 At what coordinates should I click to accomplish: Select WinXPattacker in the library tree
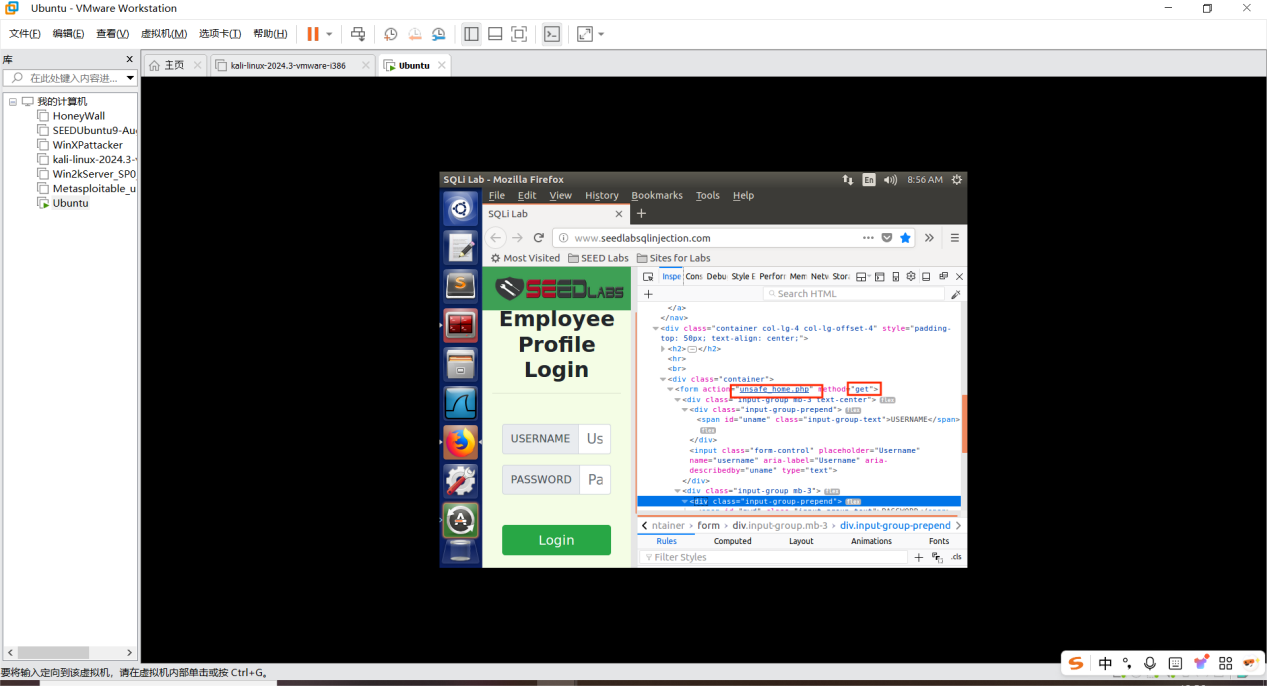(87, 145)
